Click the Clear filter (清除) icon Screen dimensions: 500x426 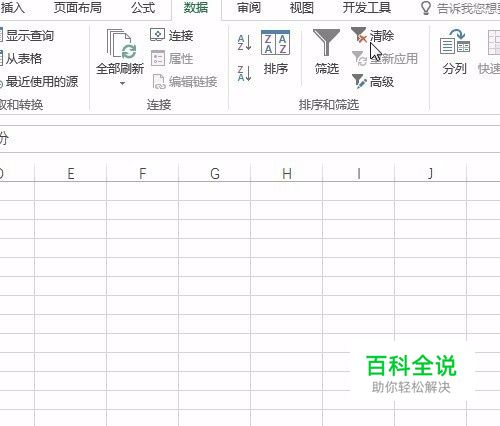point(359,35)
